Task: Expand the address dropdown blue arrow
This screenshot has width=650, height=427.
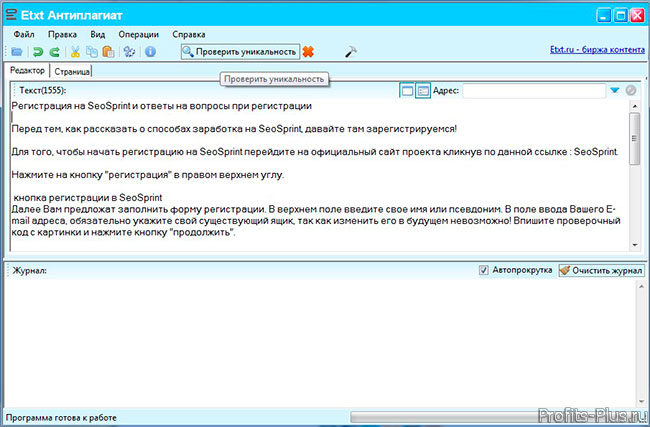Action: click(x=615, y=90)
